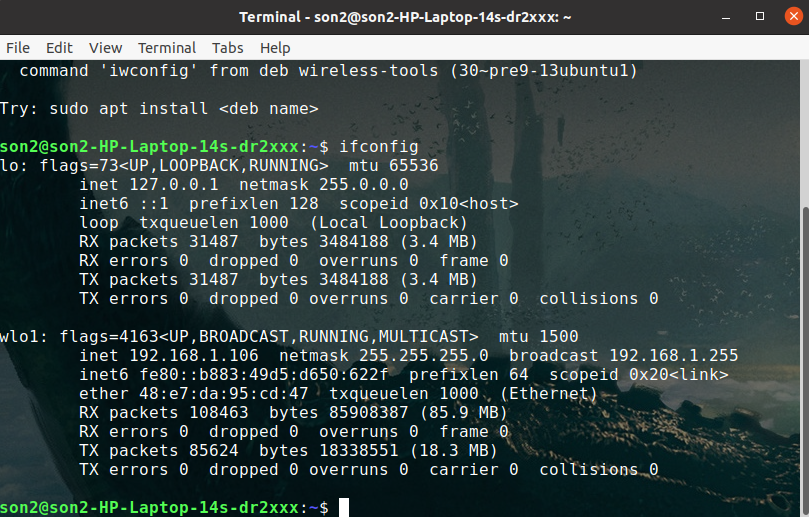
Task: Click 'scopeid 0x20<link>' text
Action: 639,375
